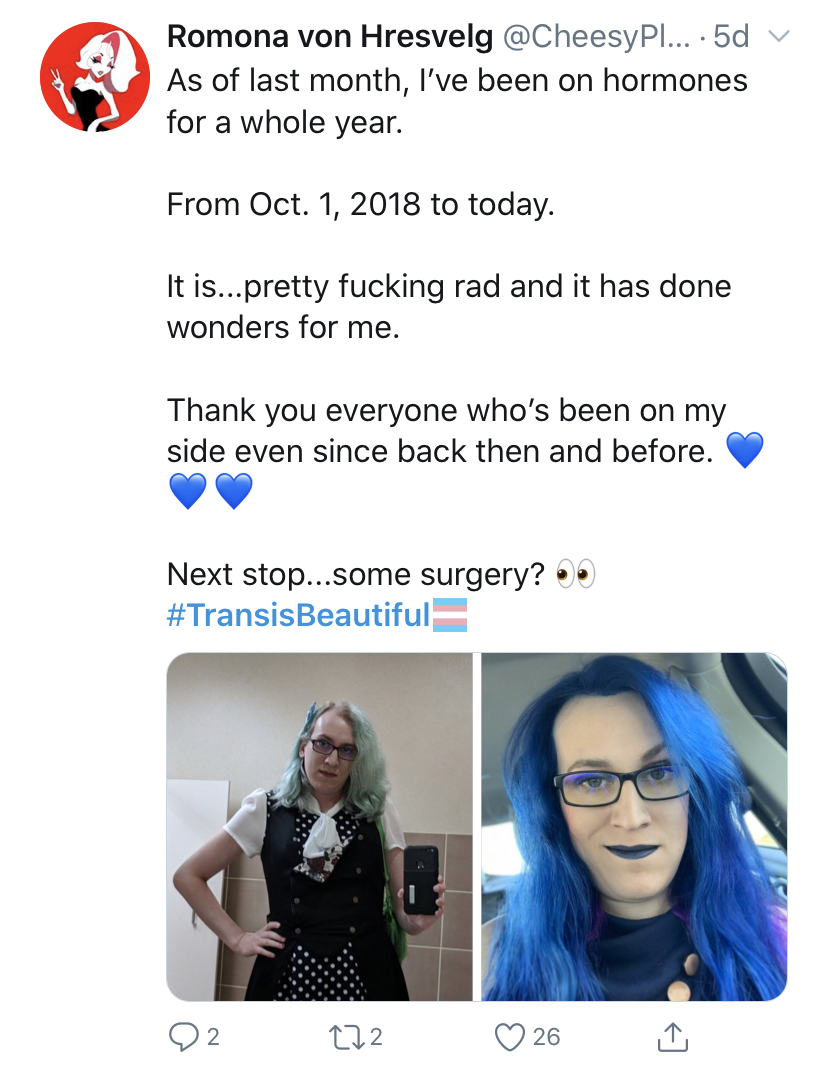This screenshot has width=828, height=1072.
Task: Click the eyes emoji after "some surgery?"
Action: [x=575, y=574]
